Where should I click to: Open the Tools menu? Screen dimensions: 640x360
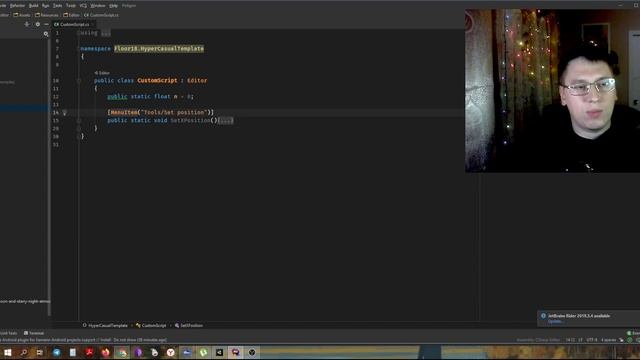71,6
